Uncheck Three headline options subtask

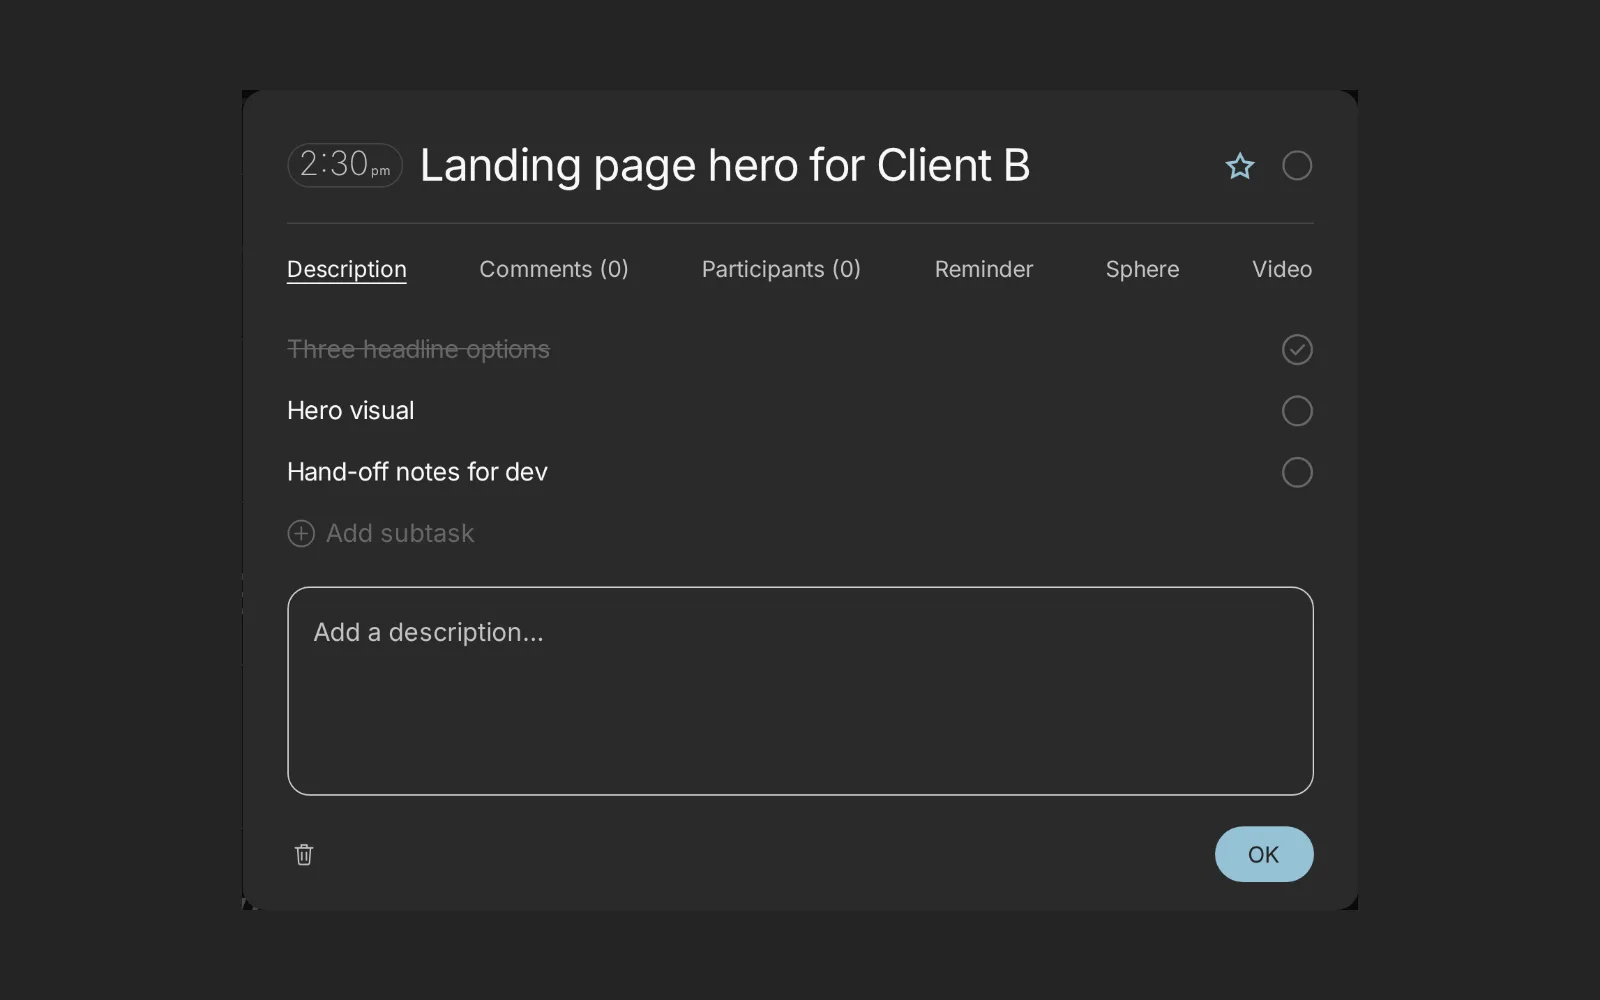(x=1297, y=350)
